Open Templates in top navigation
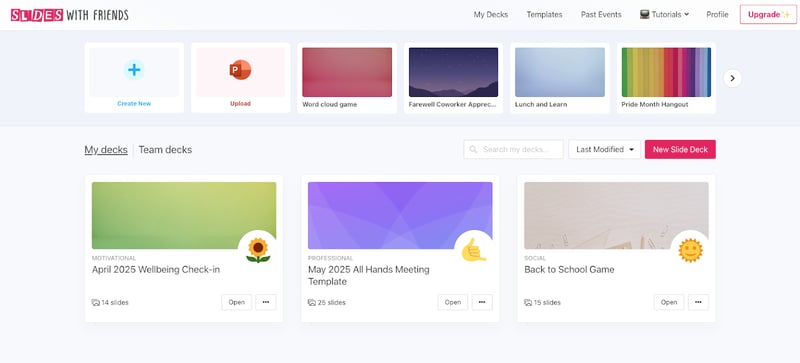Screen dimensions: 800x363 coord(544,14)
